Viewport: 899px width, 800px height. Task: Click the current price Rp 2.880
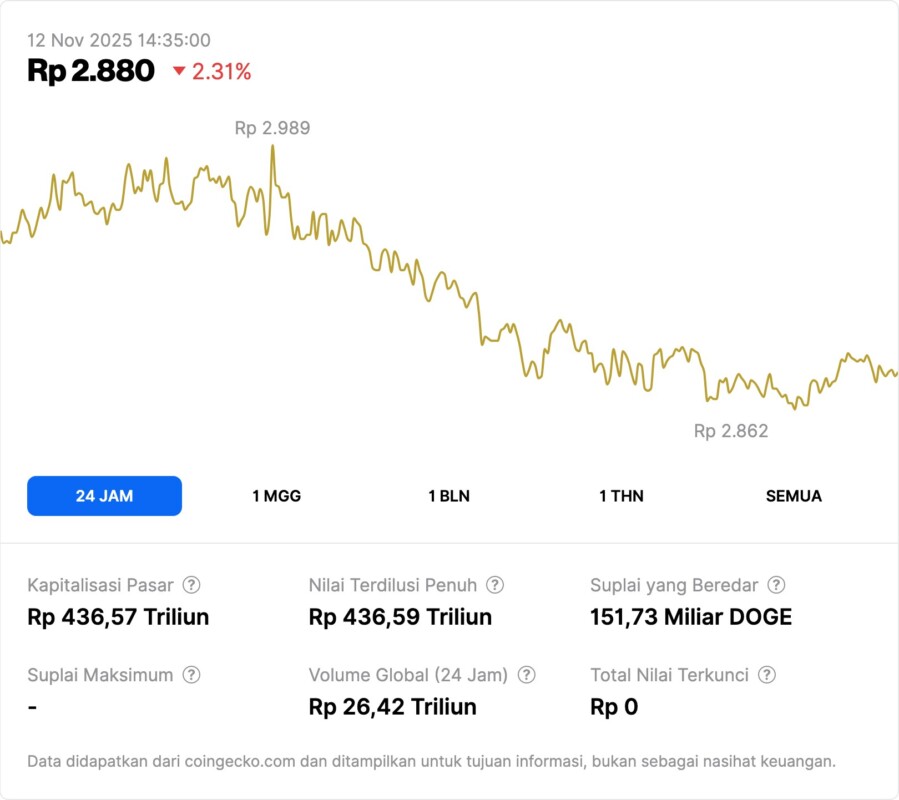(x=91, y=71)
